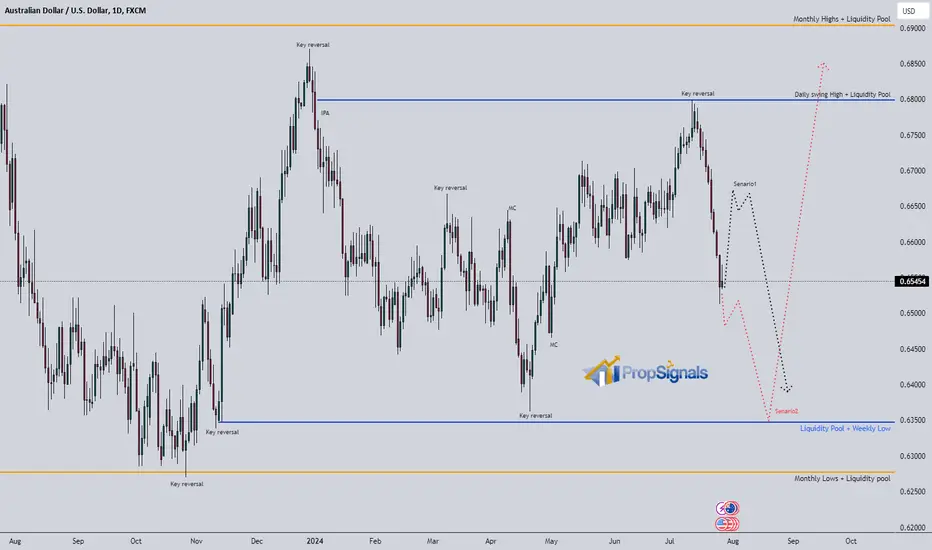Viewport: 932px width, 550px height.
Task: Click the 0.67000 price axis label
Action: [x=912, y=171]
